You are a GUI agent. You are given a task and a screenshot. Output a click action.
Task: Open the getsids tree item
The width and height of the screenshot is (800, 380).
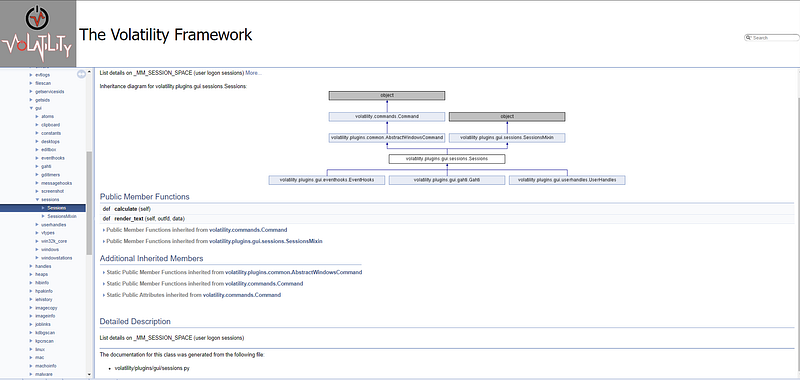click(x=43, y=100)
